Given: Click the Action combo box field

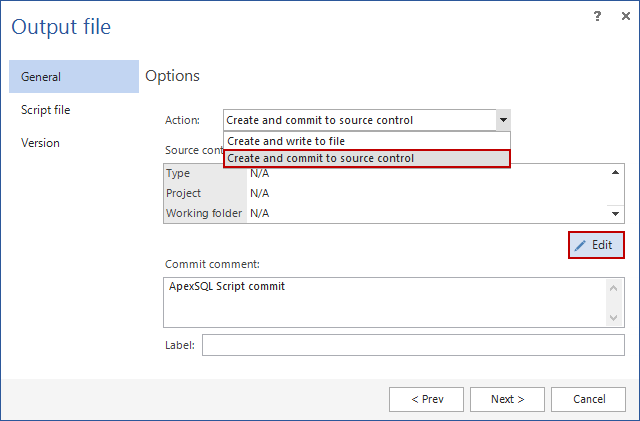Looking at the screenshot, I should (359, 120).
